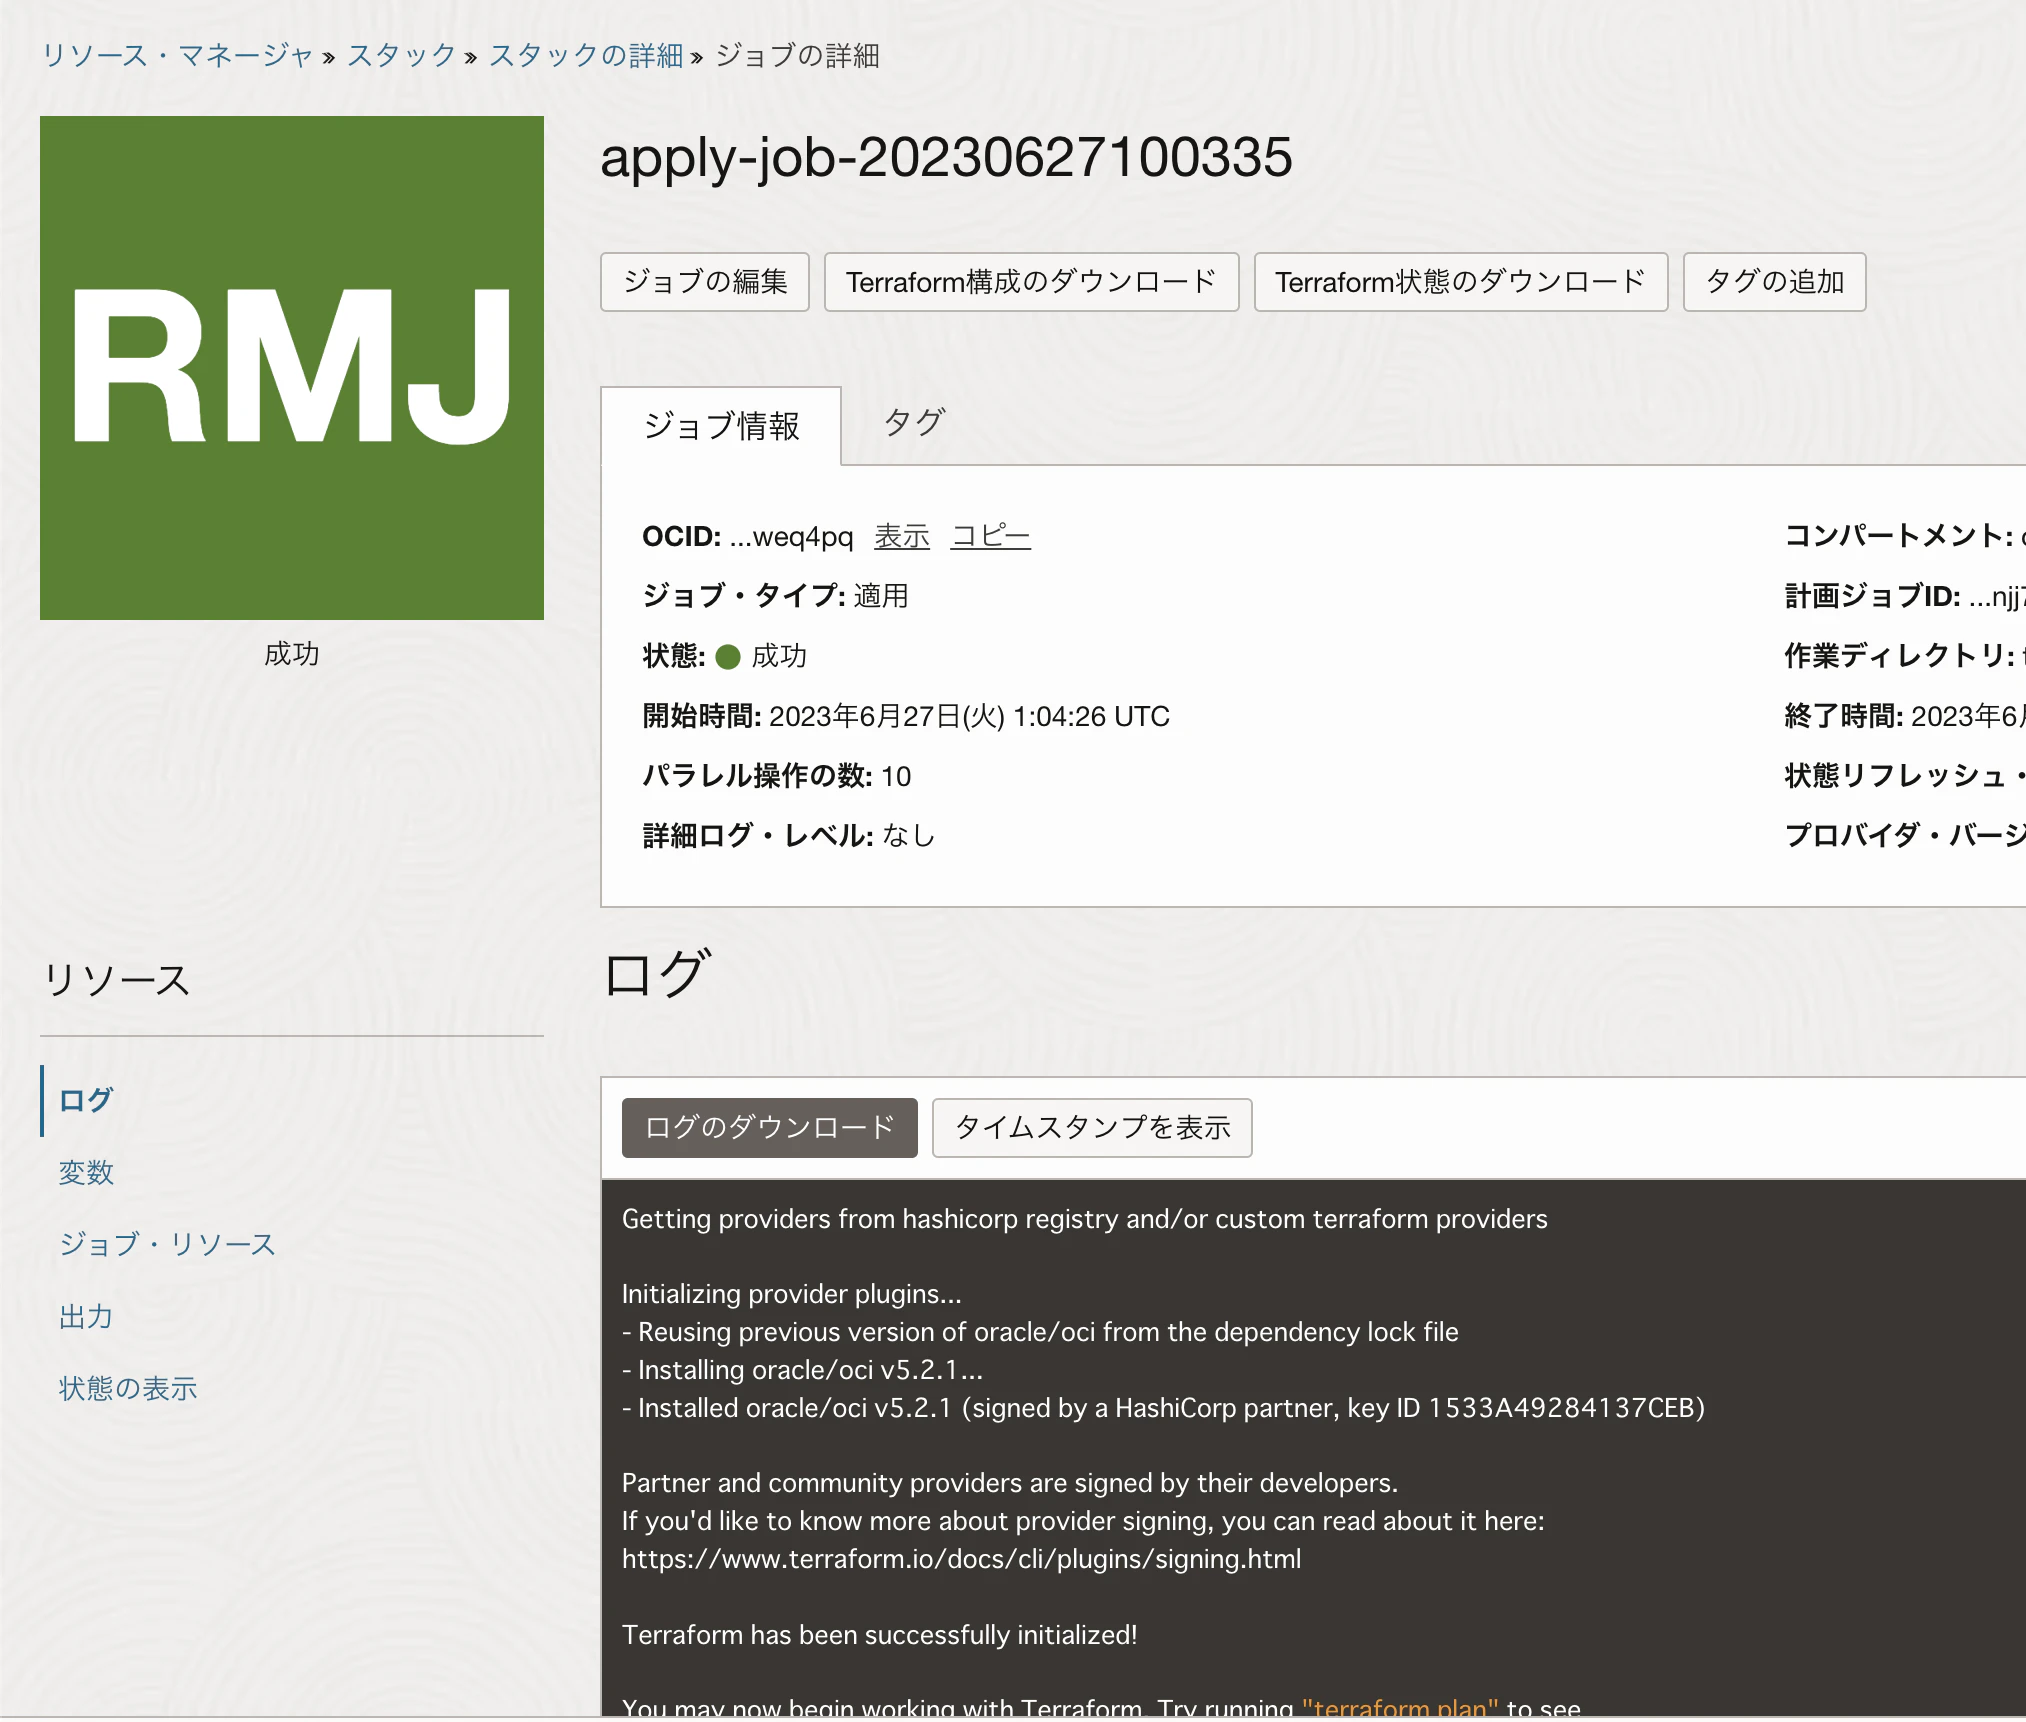
Task: Click the リソース sidebar heading
Action: coord(117,980)
